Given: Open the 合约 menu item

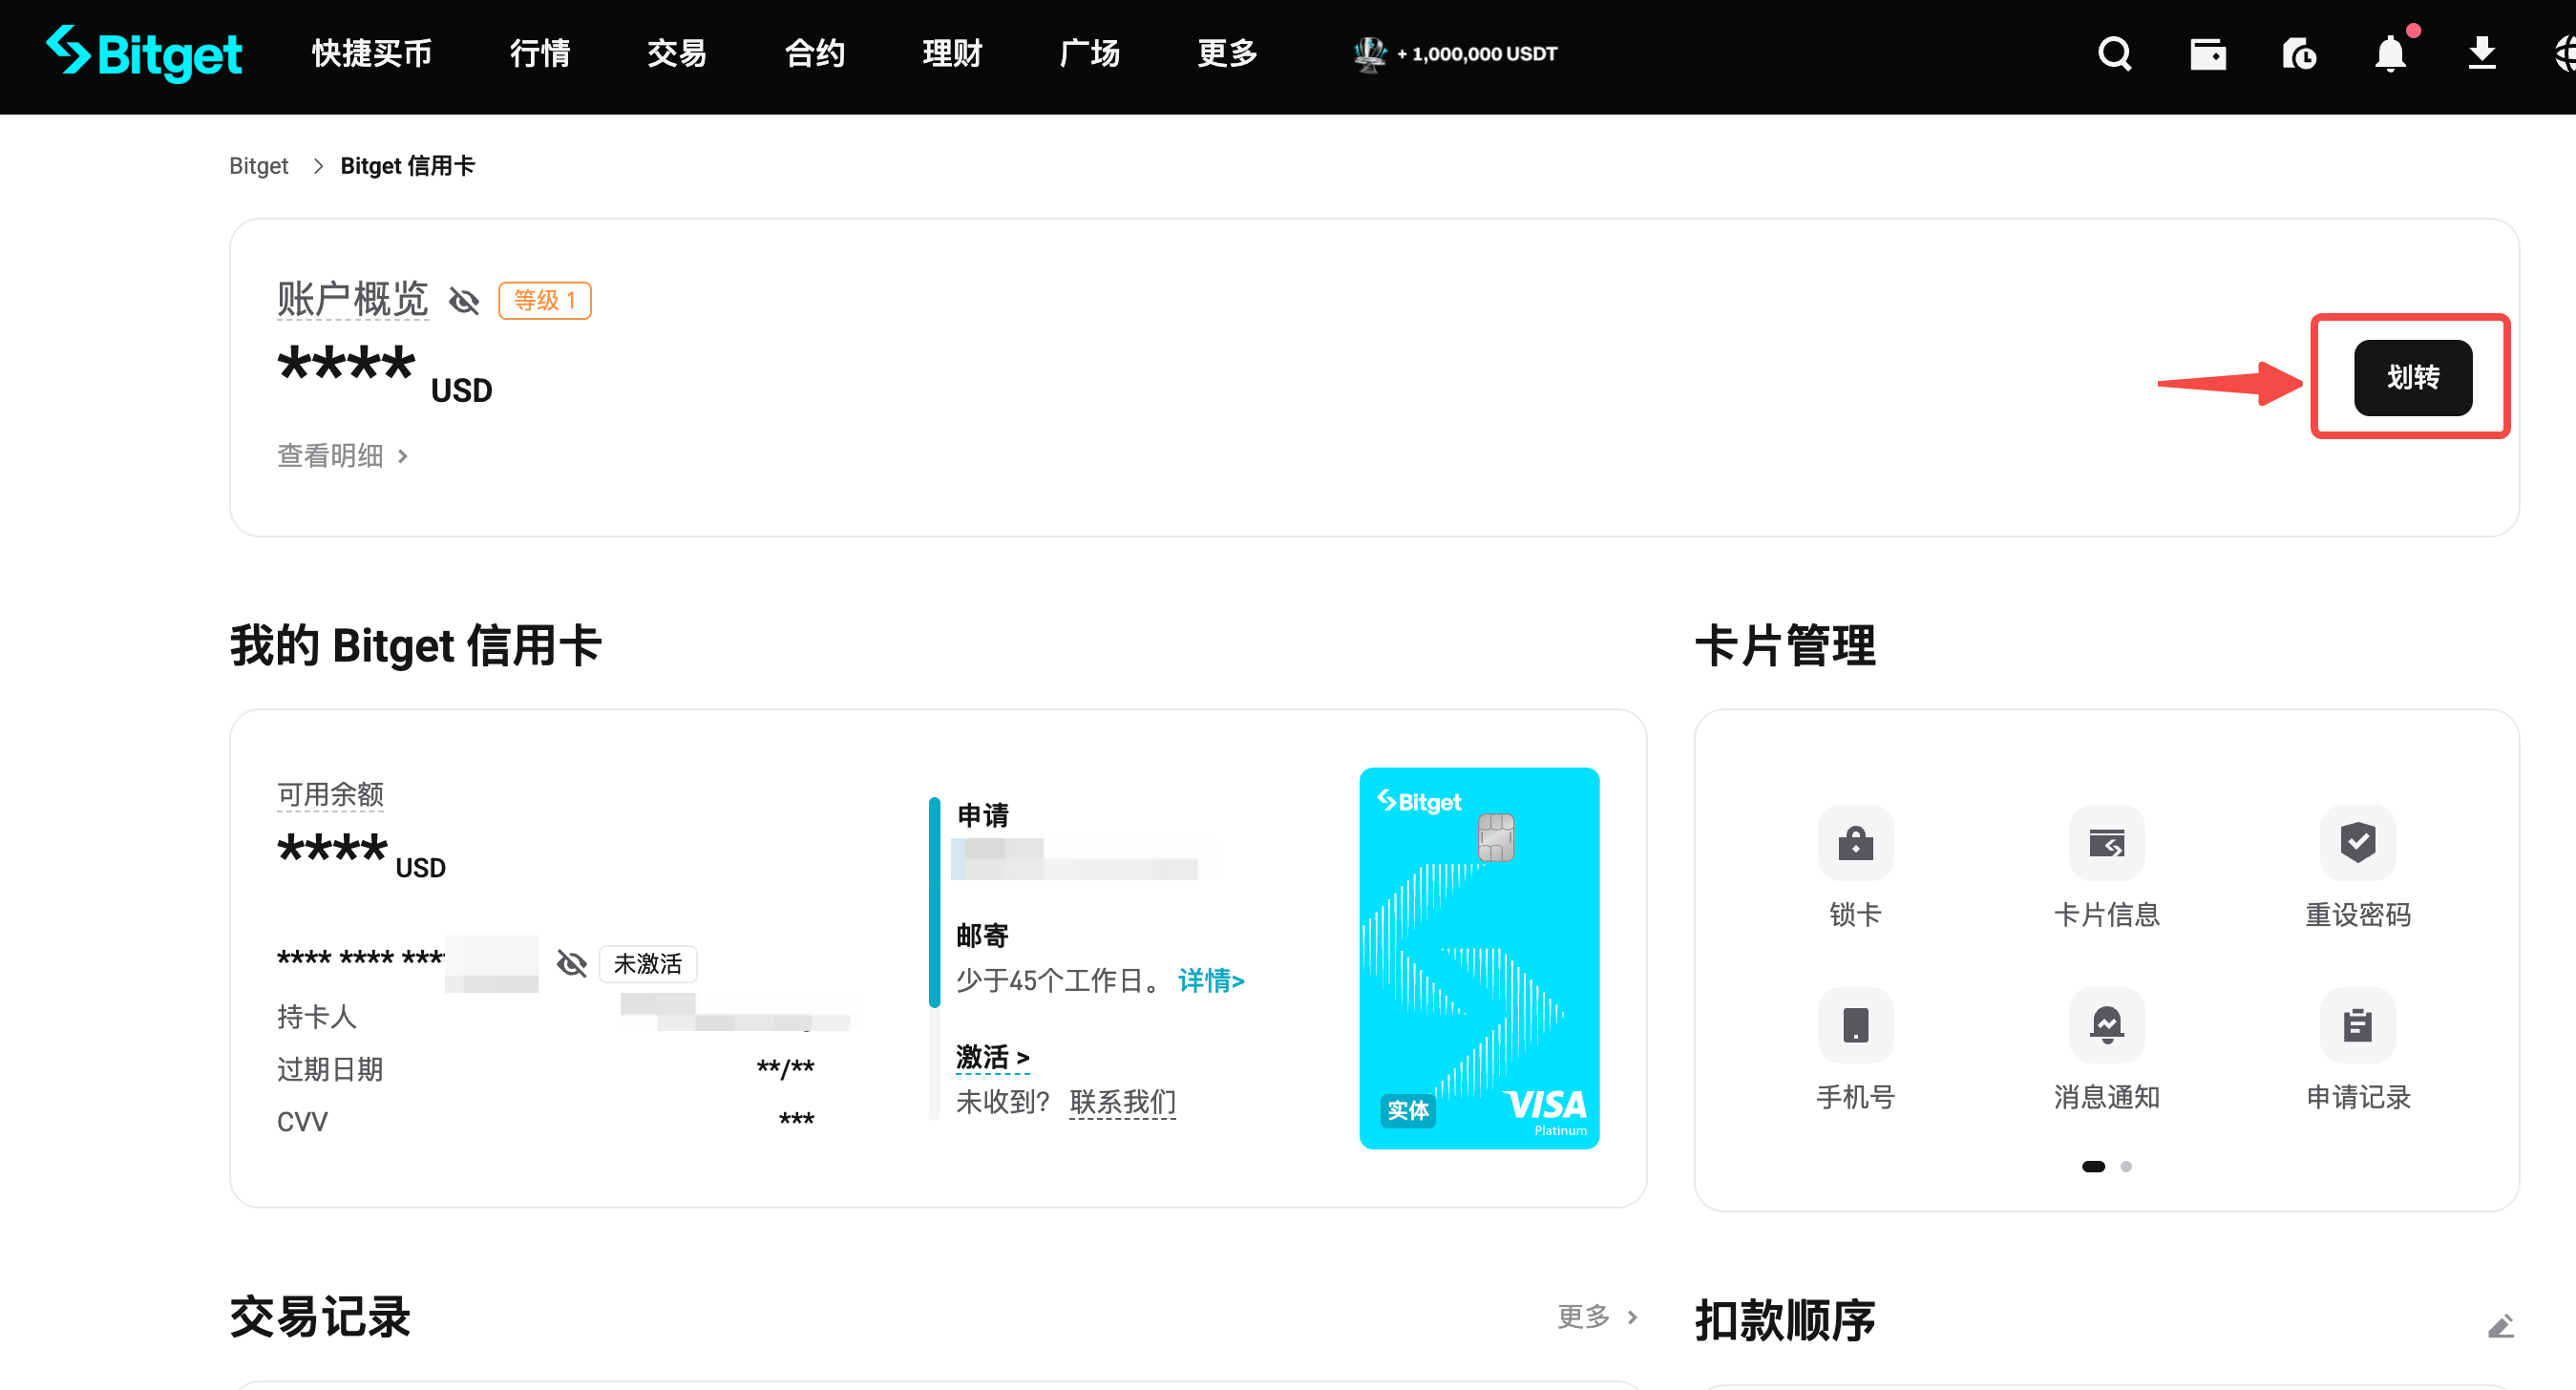Looking at the screenshot, I should 813,54.
